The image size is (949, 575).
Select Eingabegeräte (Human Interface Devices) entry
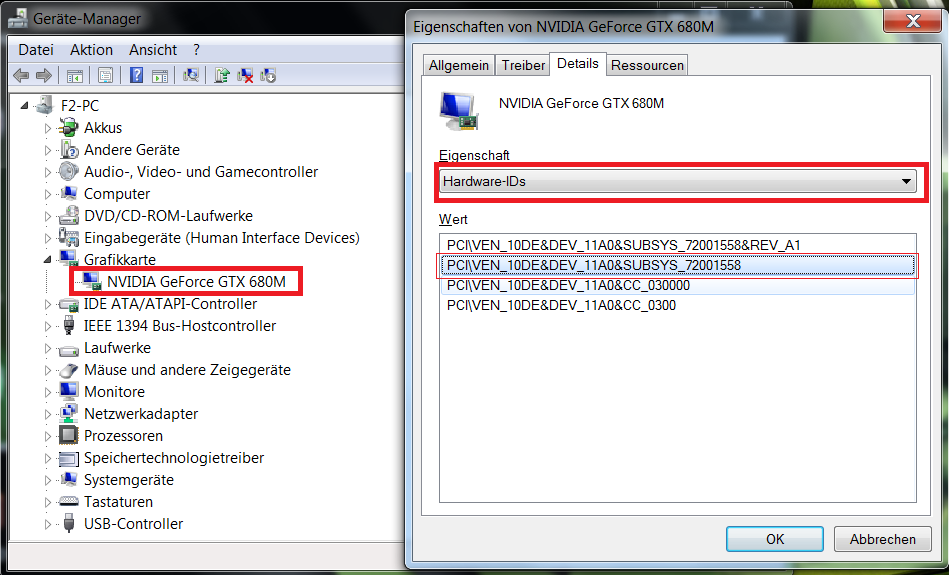pos(222,238)
